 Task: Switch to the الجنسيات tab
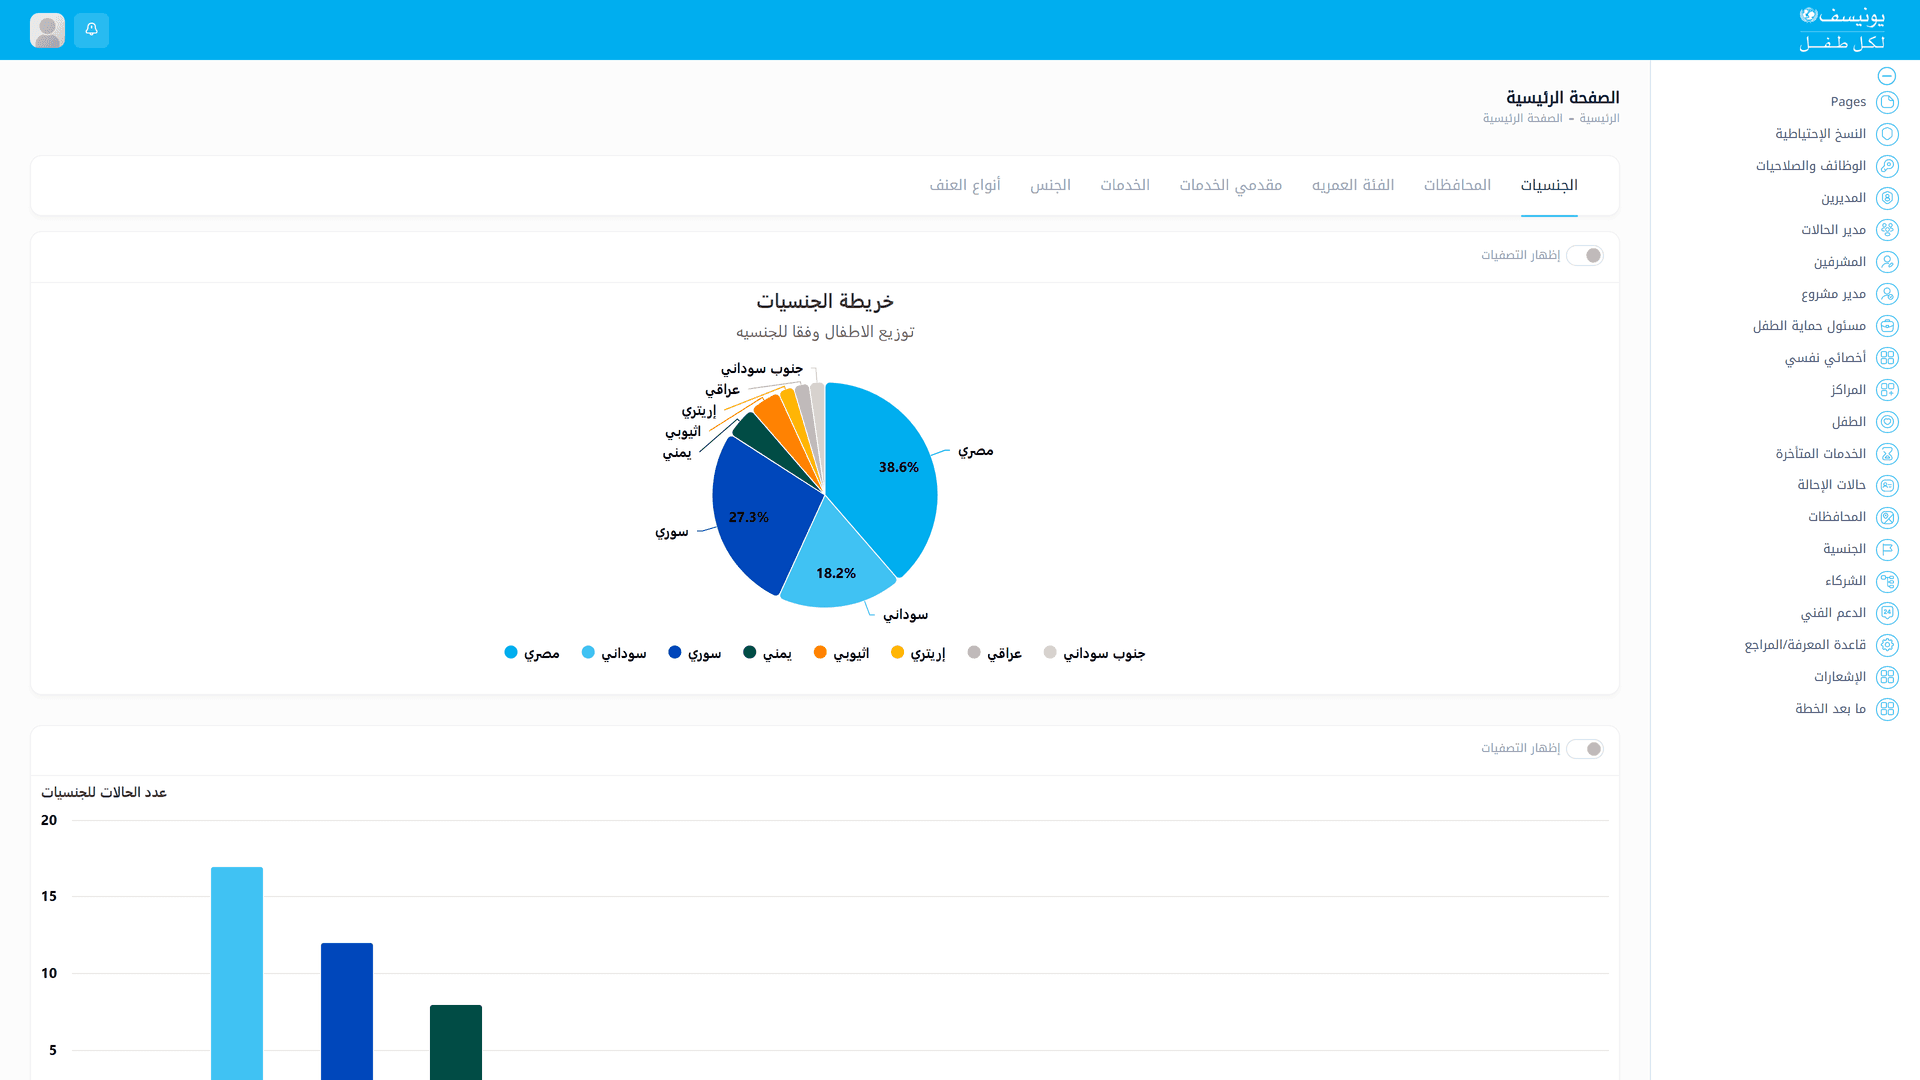(1549, 186)
